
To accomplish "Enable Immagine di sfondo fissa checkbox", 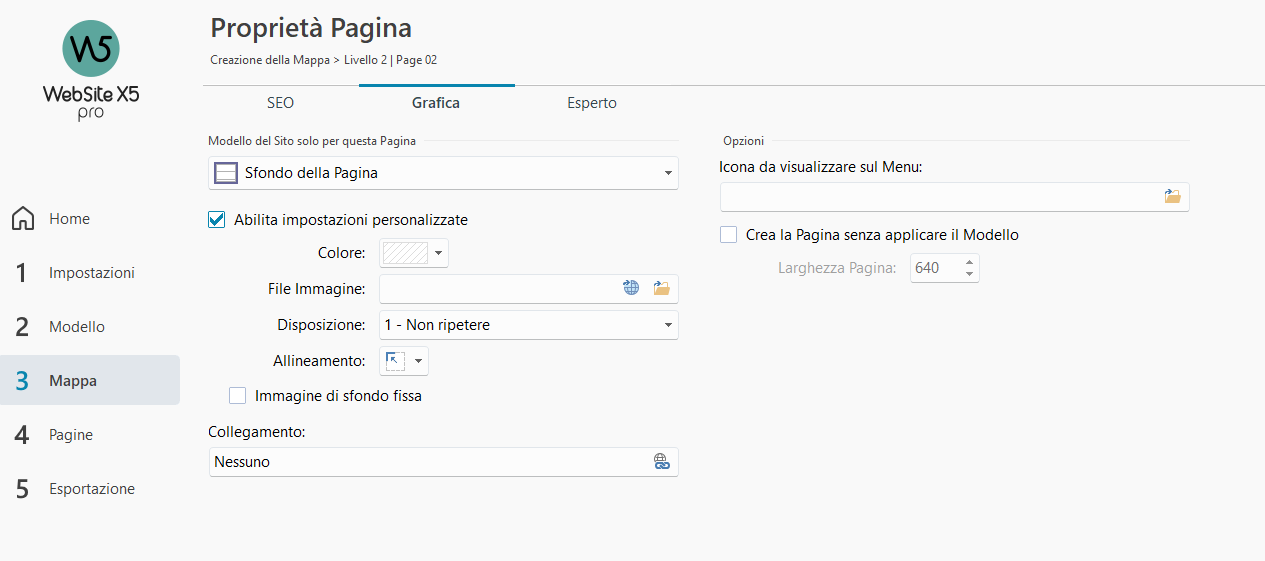I will click(238, 396).
